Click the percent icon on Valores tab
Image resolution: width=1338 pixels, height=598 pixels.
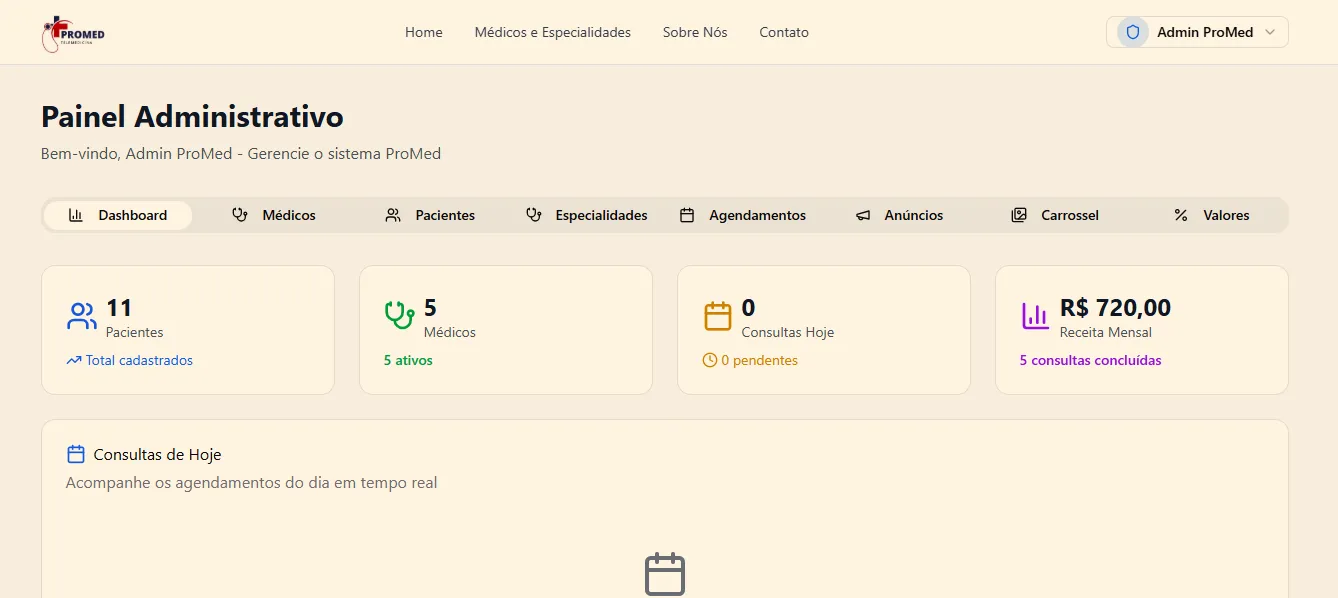(x=1181, y=215)
